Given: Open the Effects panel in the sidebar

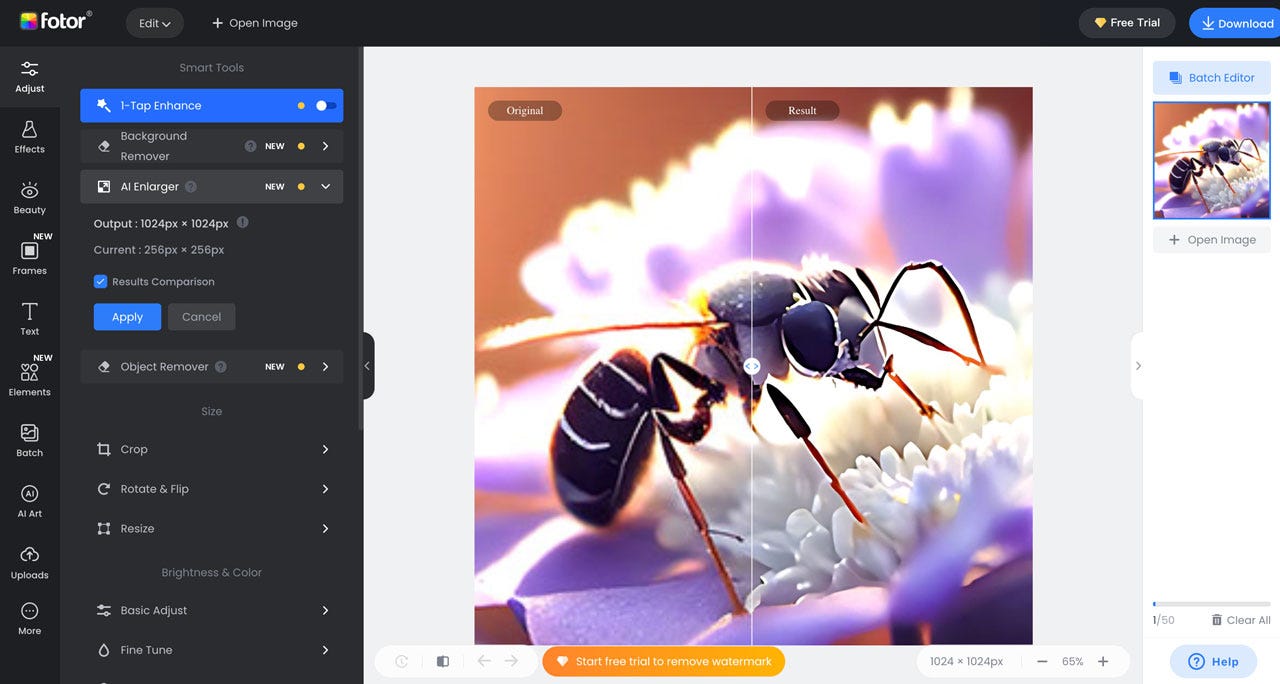Looking at the screenshot, I should point(29,136).
